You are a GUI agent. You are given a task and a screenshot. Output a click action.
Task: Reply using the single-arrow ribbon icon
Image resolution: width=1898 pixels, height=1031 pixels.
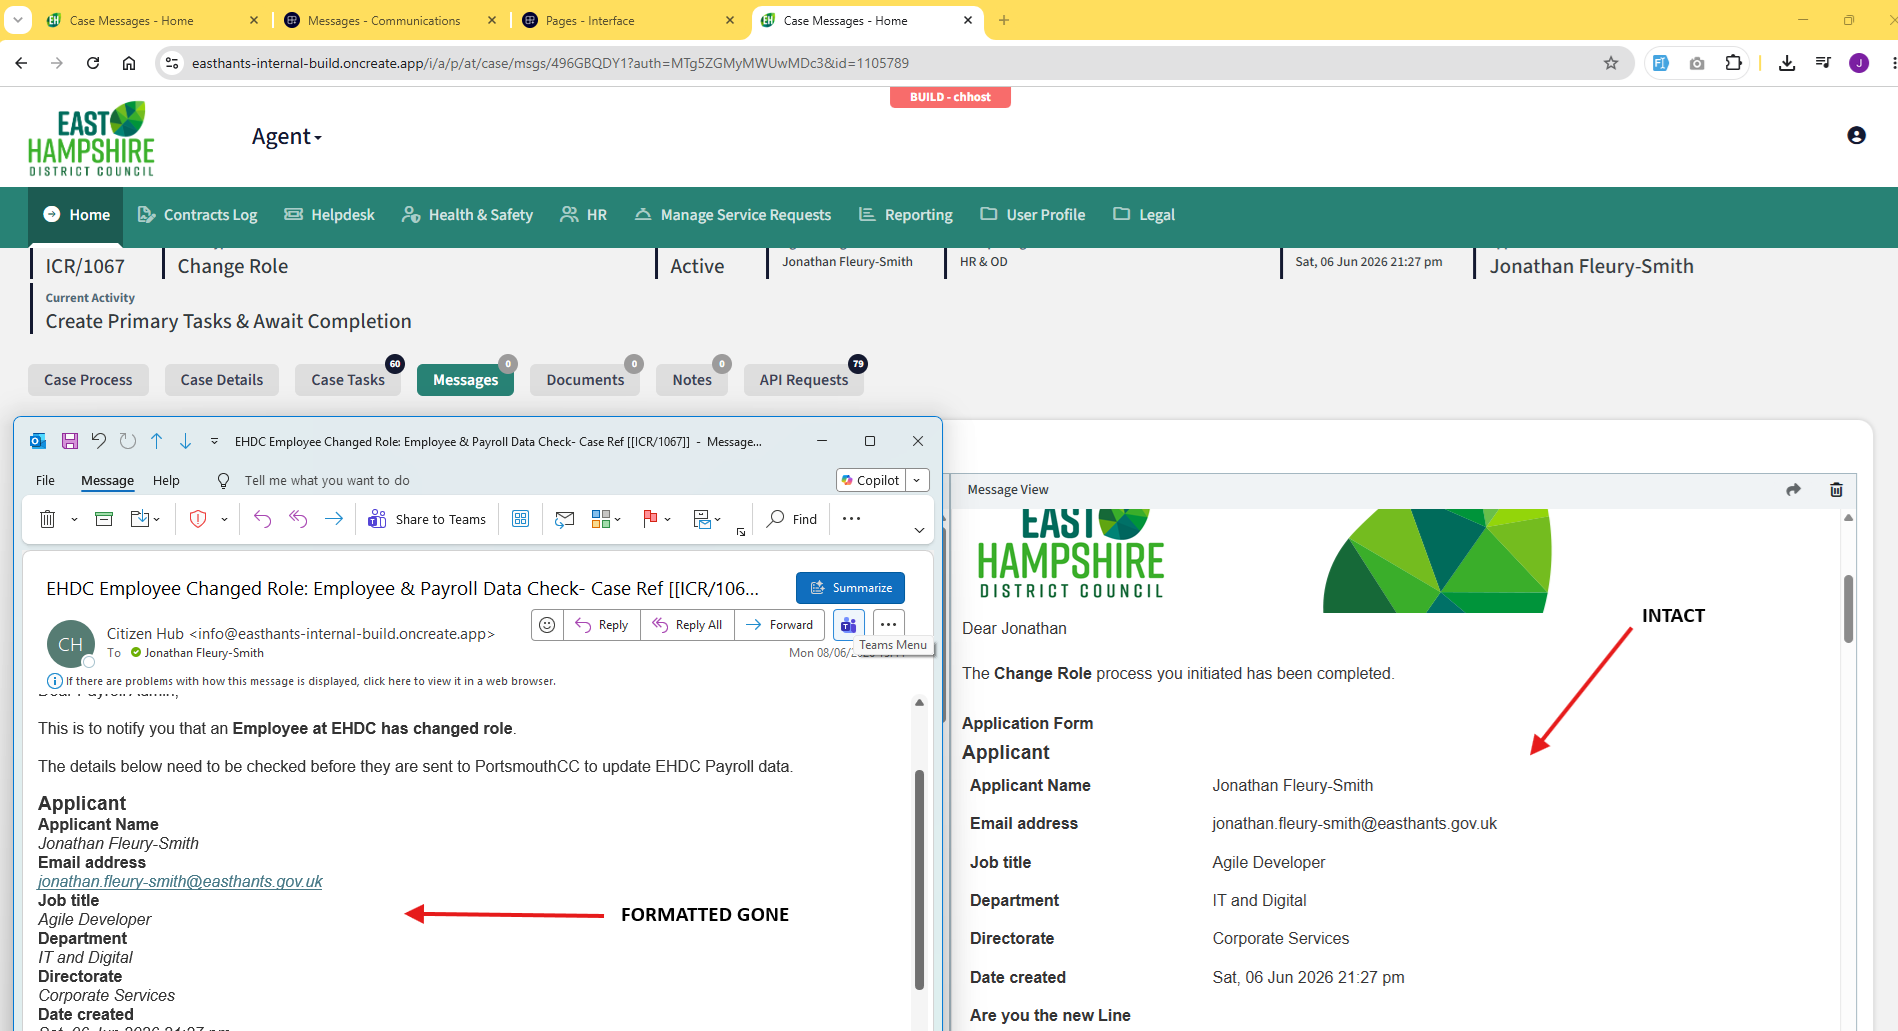(262, 519)
